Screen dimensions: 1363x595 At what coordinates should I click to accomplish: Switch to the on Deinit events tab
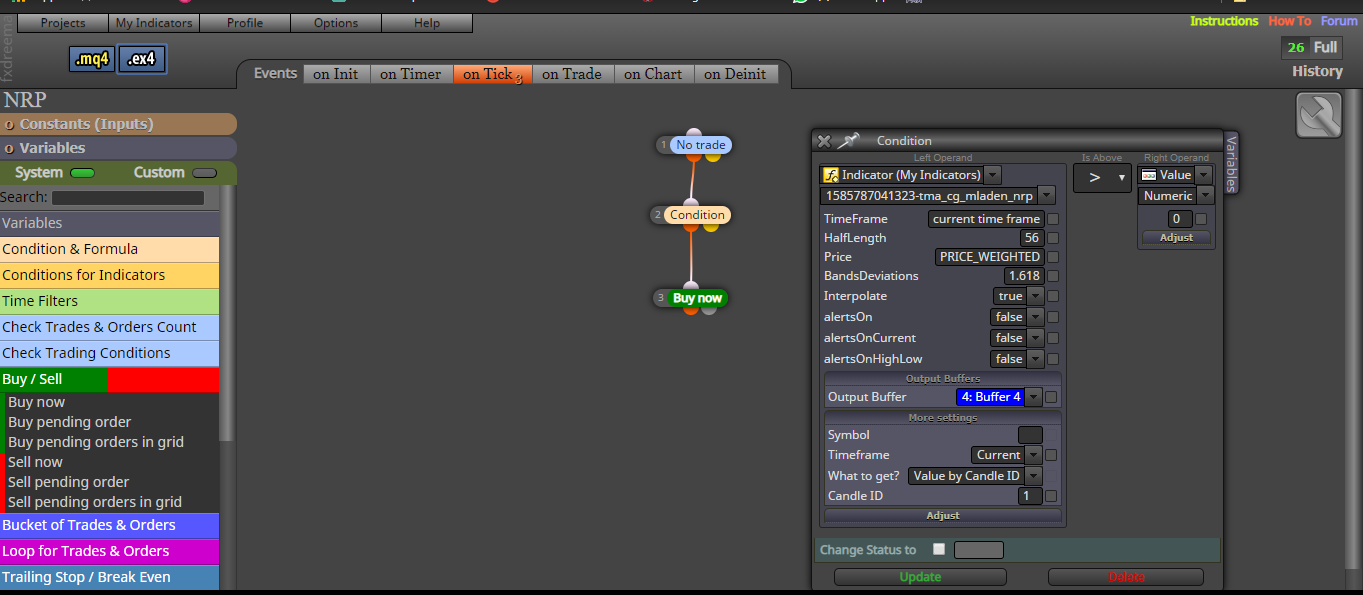tap(735, 74)
